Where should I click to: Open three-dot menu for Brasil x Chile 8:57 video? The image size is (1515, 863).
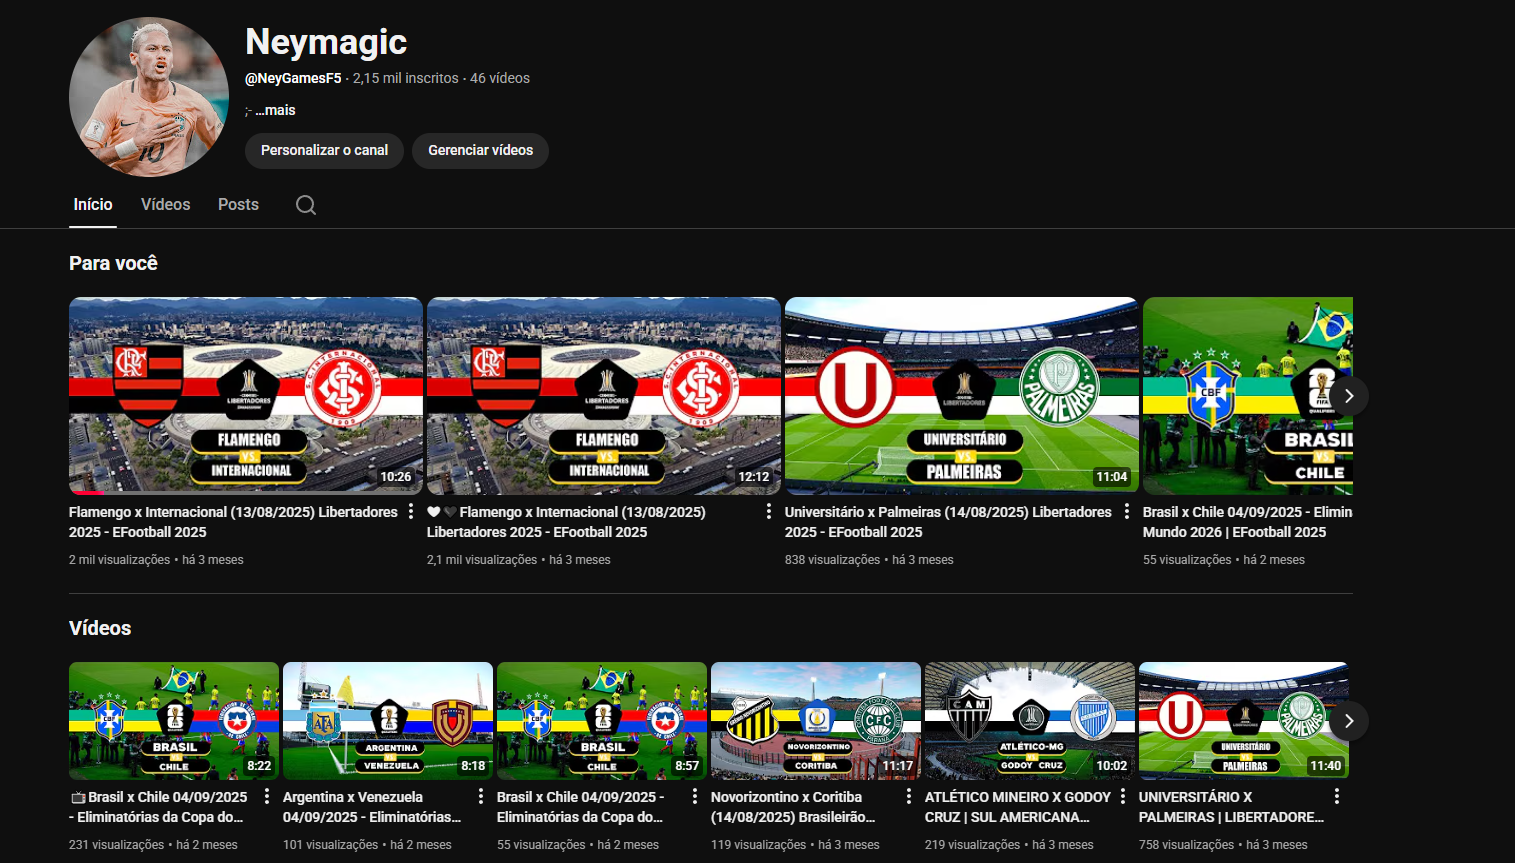click(x=695, y=797)
